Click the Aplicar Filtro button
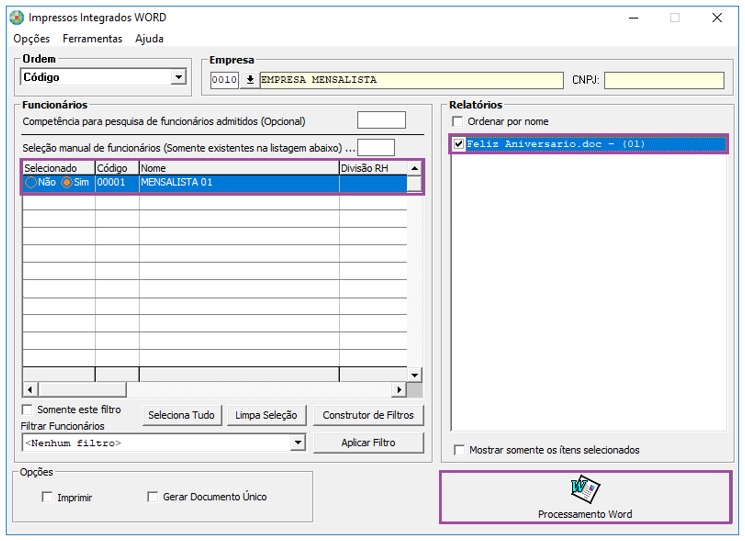745x541 pixels. (368, 442)
